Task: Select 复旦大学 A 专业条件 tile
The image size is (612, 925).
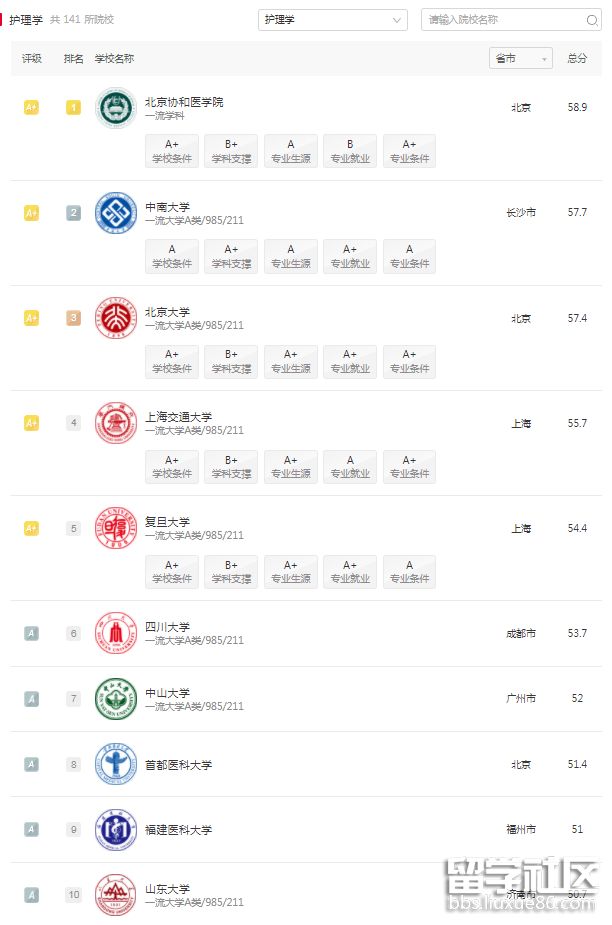Action: coord(409,572)
